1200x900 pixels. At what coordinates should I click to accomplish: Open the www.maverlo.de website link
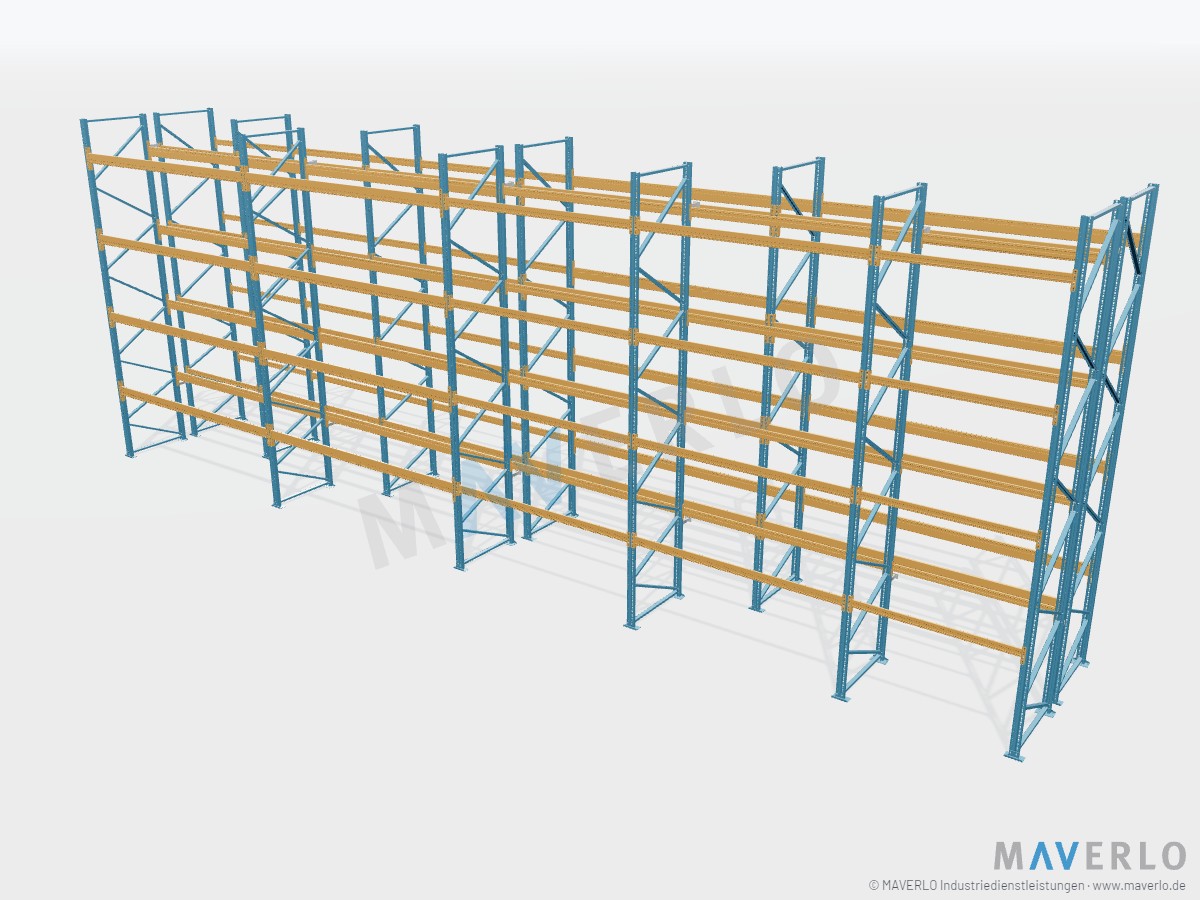[1139, 886]
